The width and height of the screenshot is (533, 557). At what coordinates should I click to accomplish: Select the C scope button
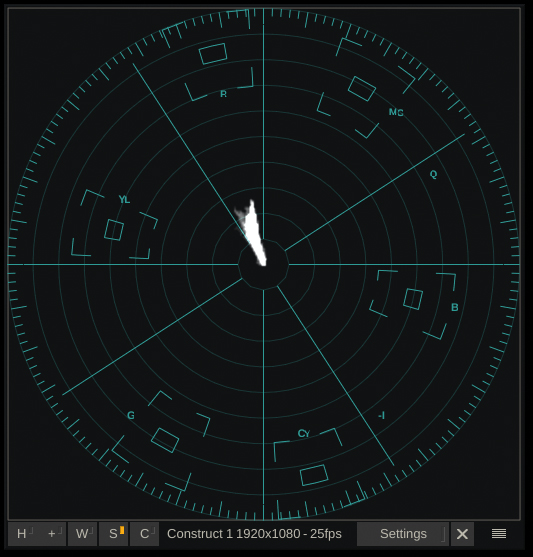(144, 534)
